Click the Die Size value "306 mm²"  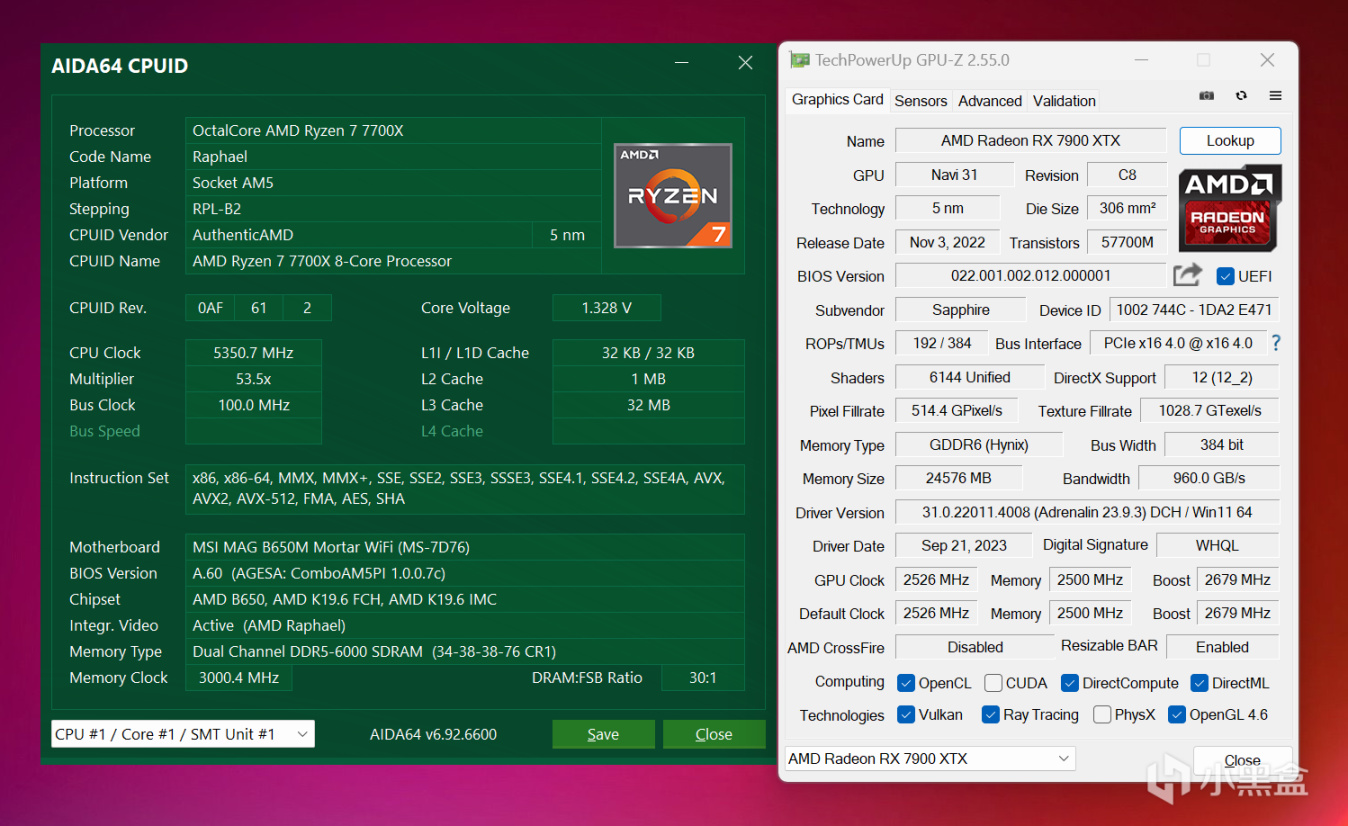pos(1127,208)
